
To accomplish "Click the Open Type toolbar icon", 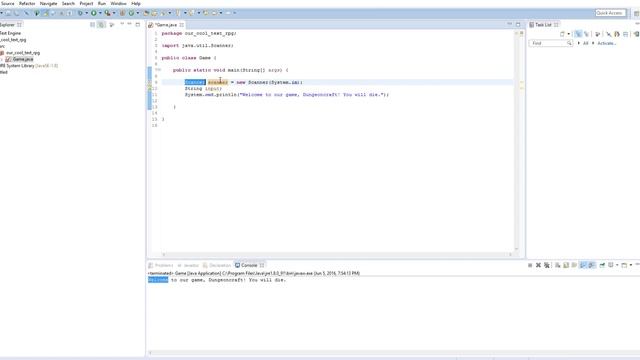I will [x=146, y=13].
